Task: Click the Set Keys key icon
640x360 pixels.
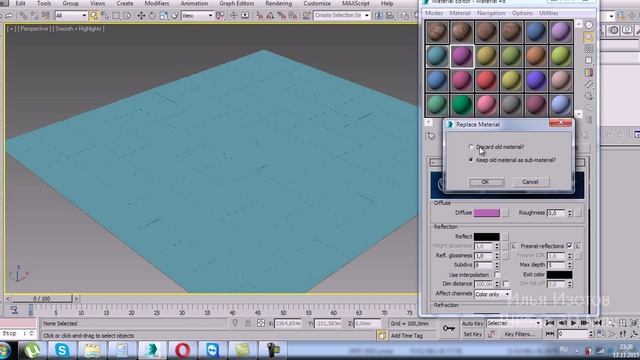Action: tap(449, 329)
